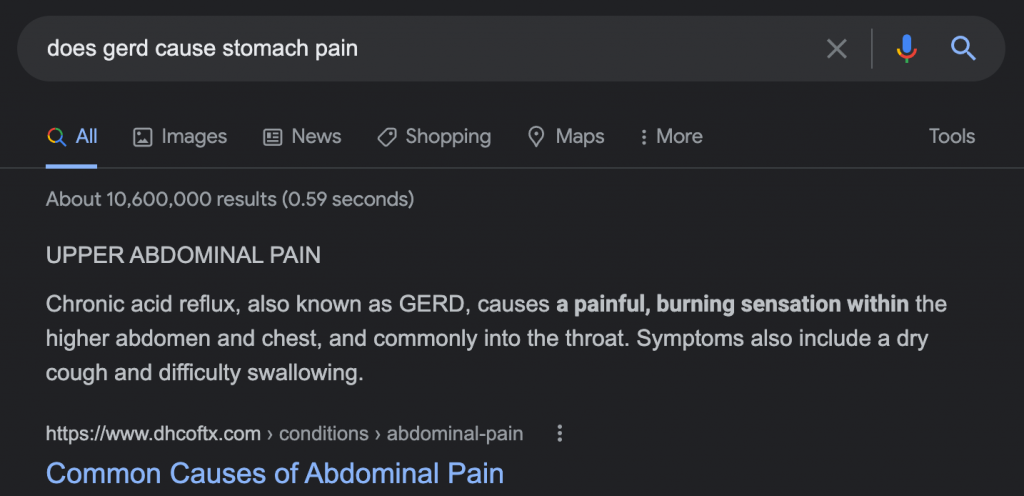Click the Shopping tab tag icon
Viewport: 1024px width, 496px height.
pos(387,137)
